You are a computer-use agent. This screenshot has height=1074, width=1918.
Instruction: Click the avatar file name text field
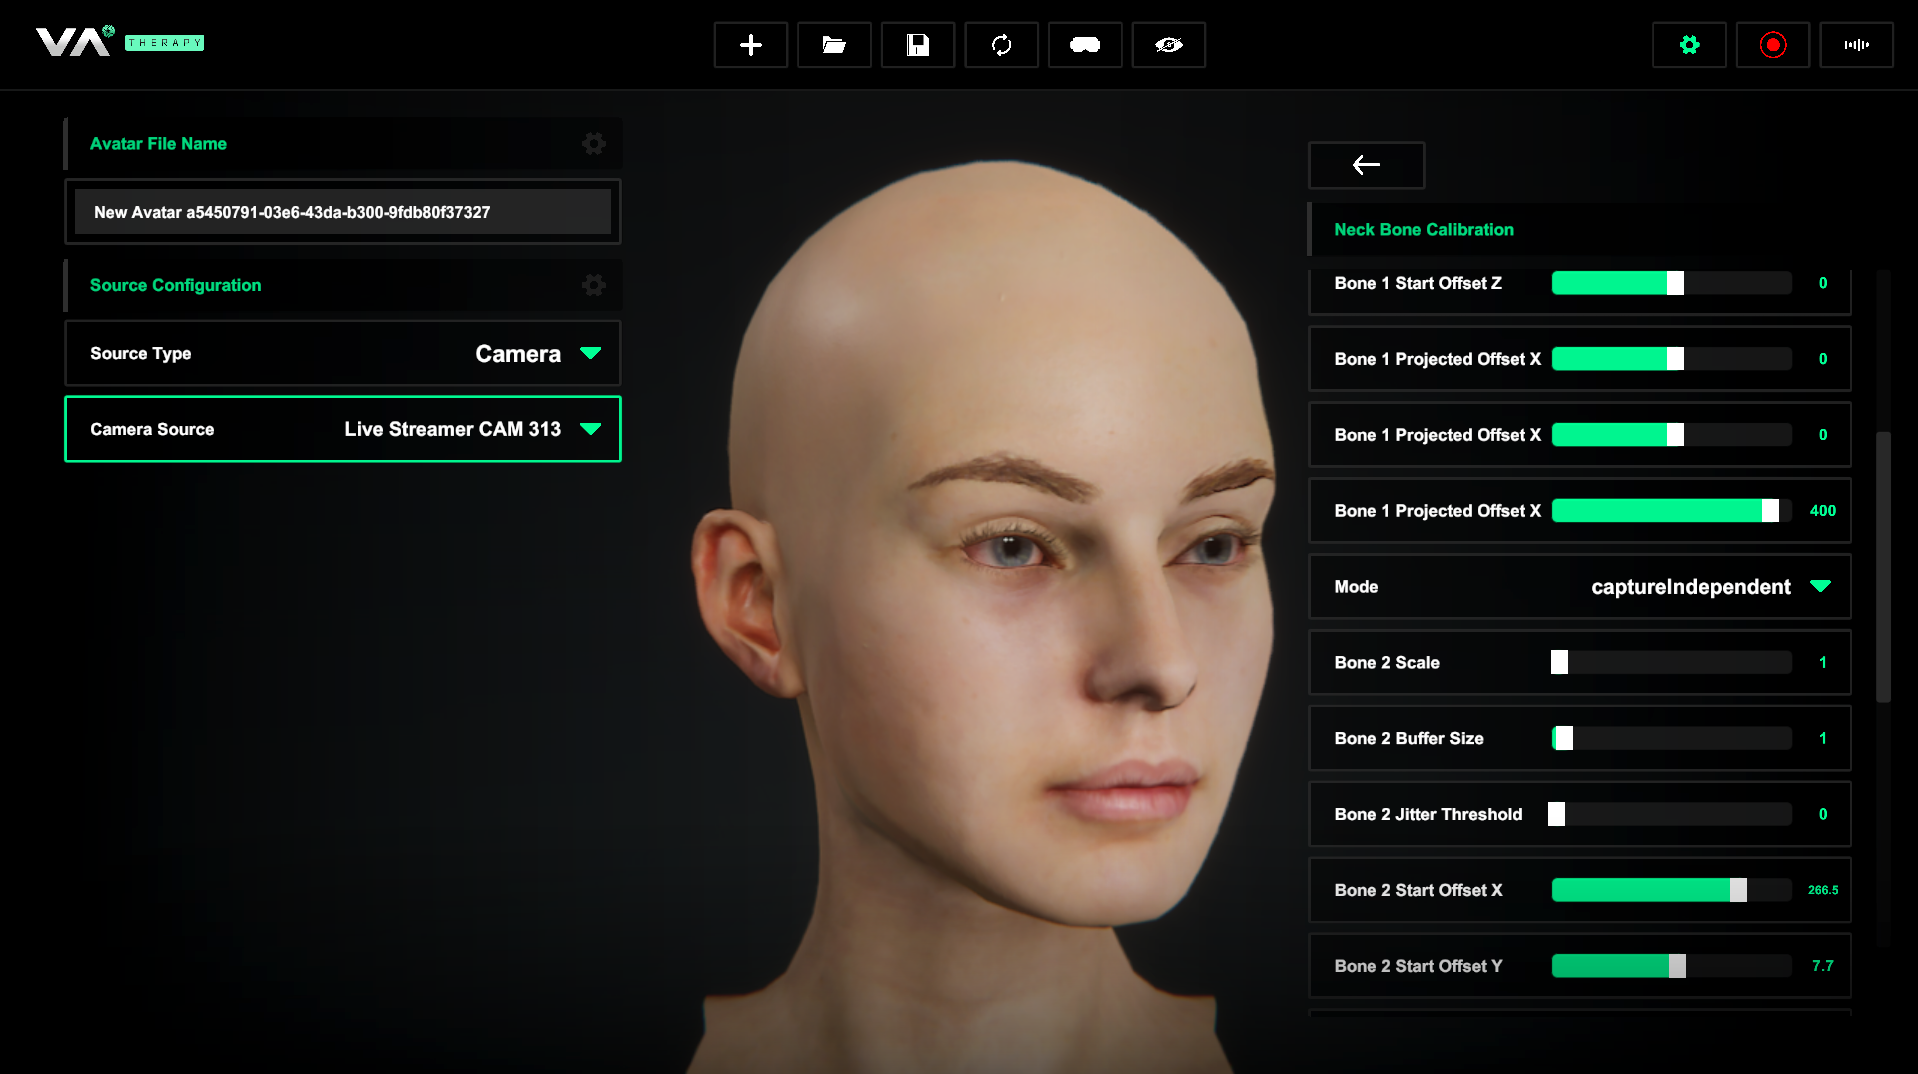point(342,212)
